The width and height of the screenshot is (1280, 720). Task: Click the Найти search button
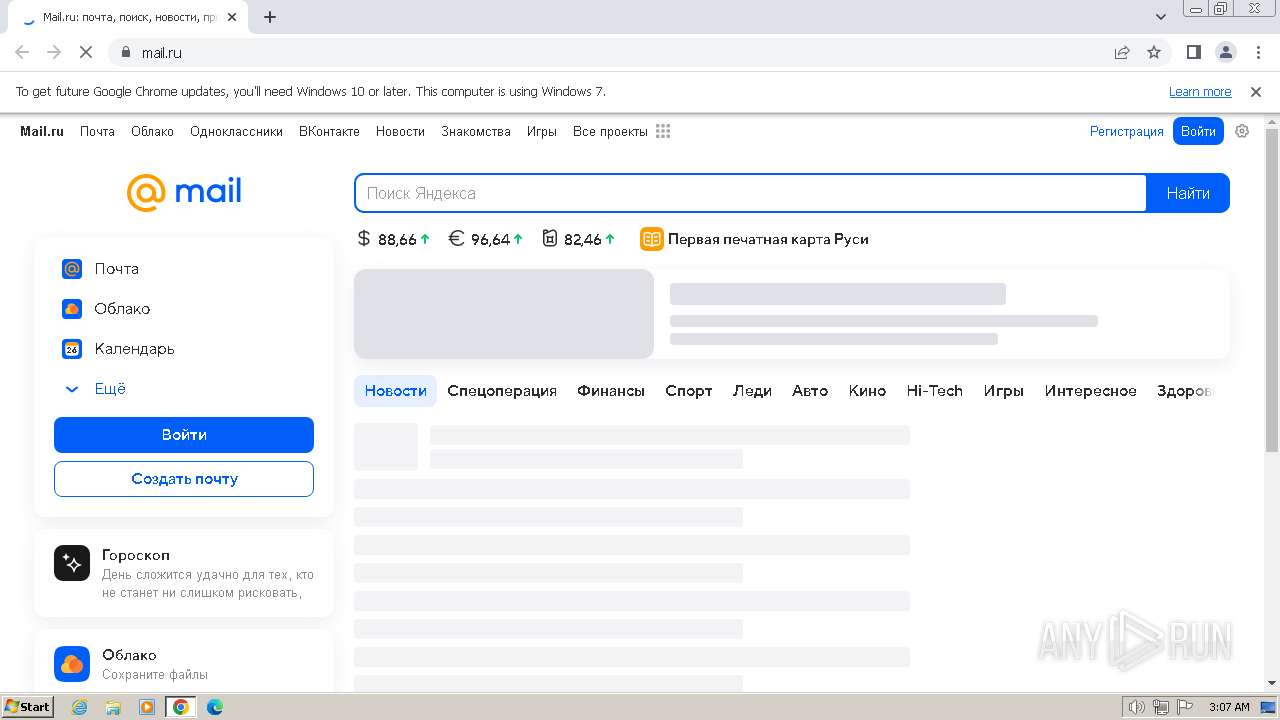[x=1188, y=193]
